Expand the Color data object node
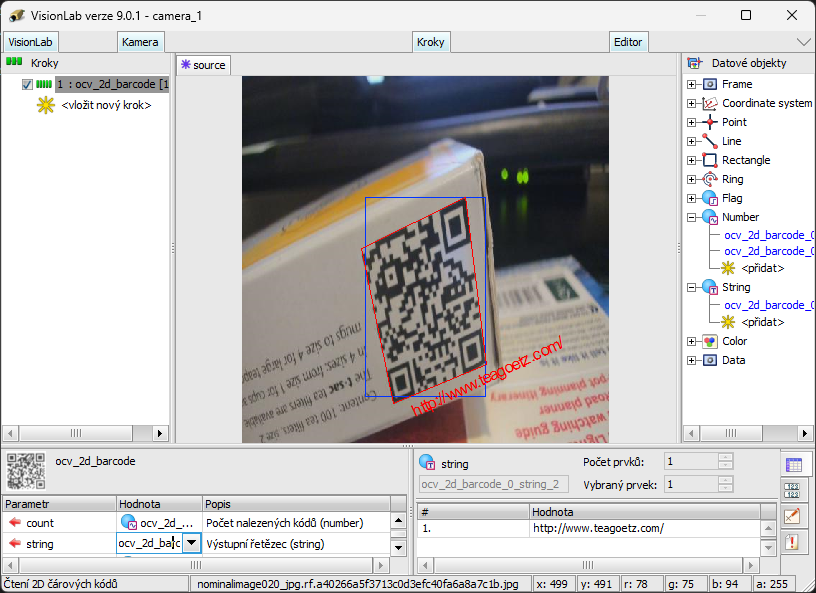The height and width of the screenshot is (593, 816). pos(691,342)
